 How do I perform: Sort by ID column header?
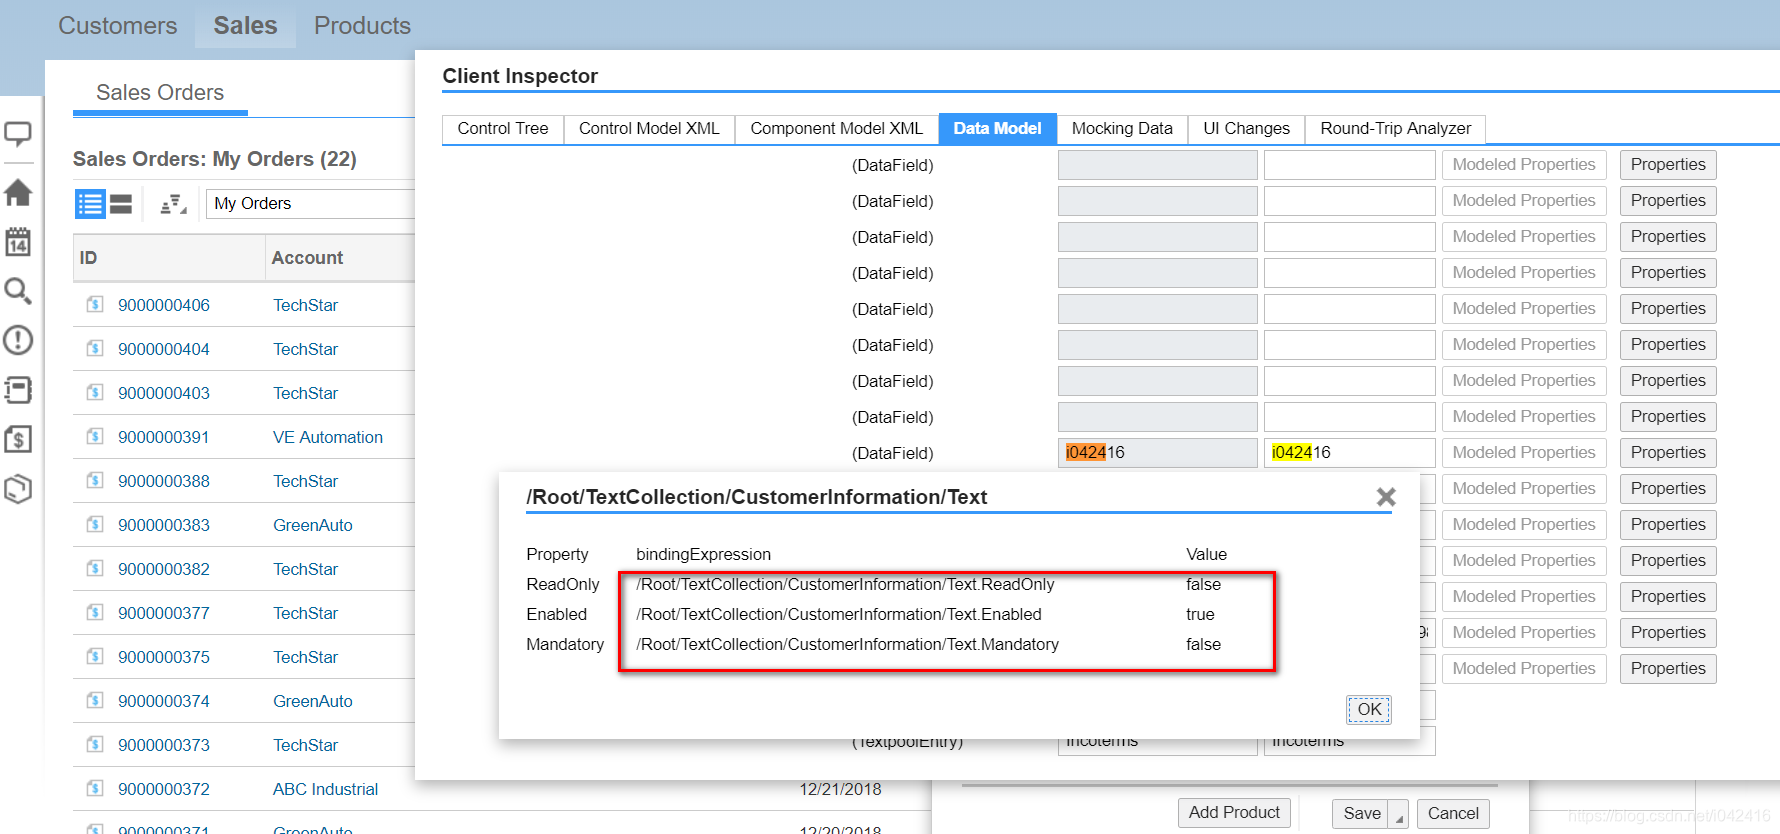click(169, 258)
